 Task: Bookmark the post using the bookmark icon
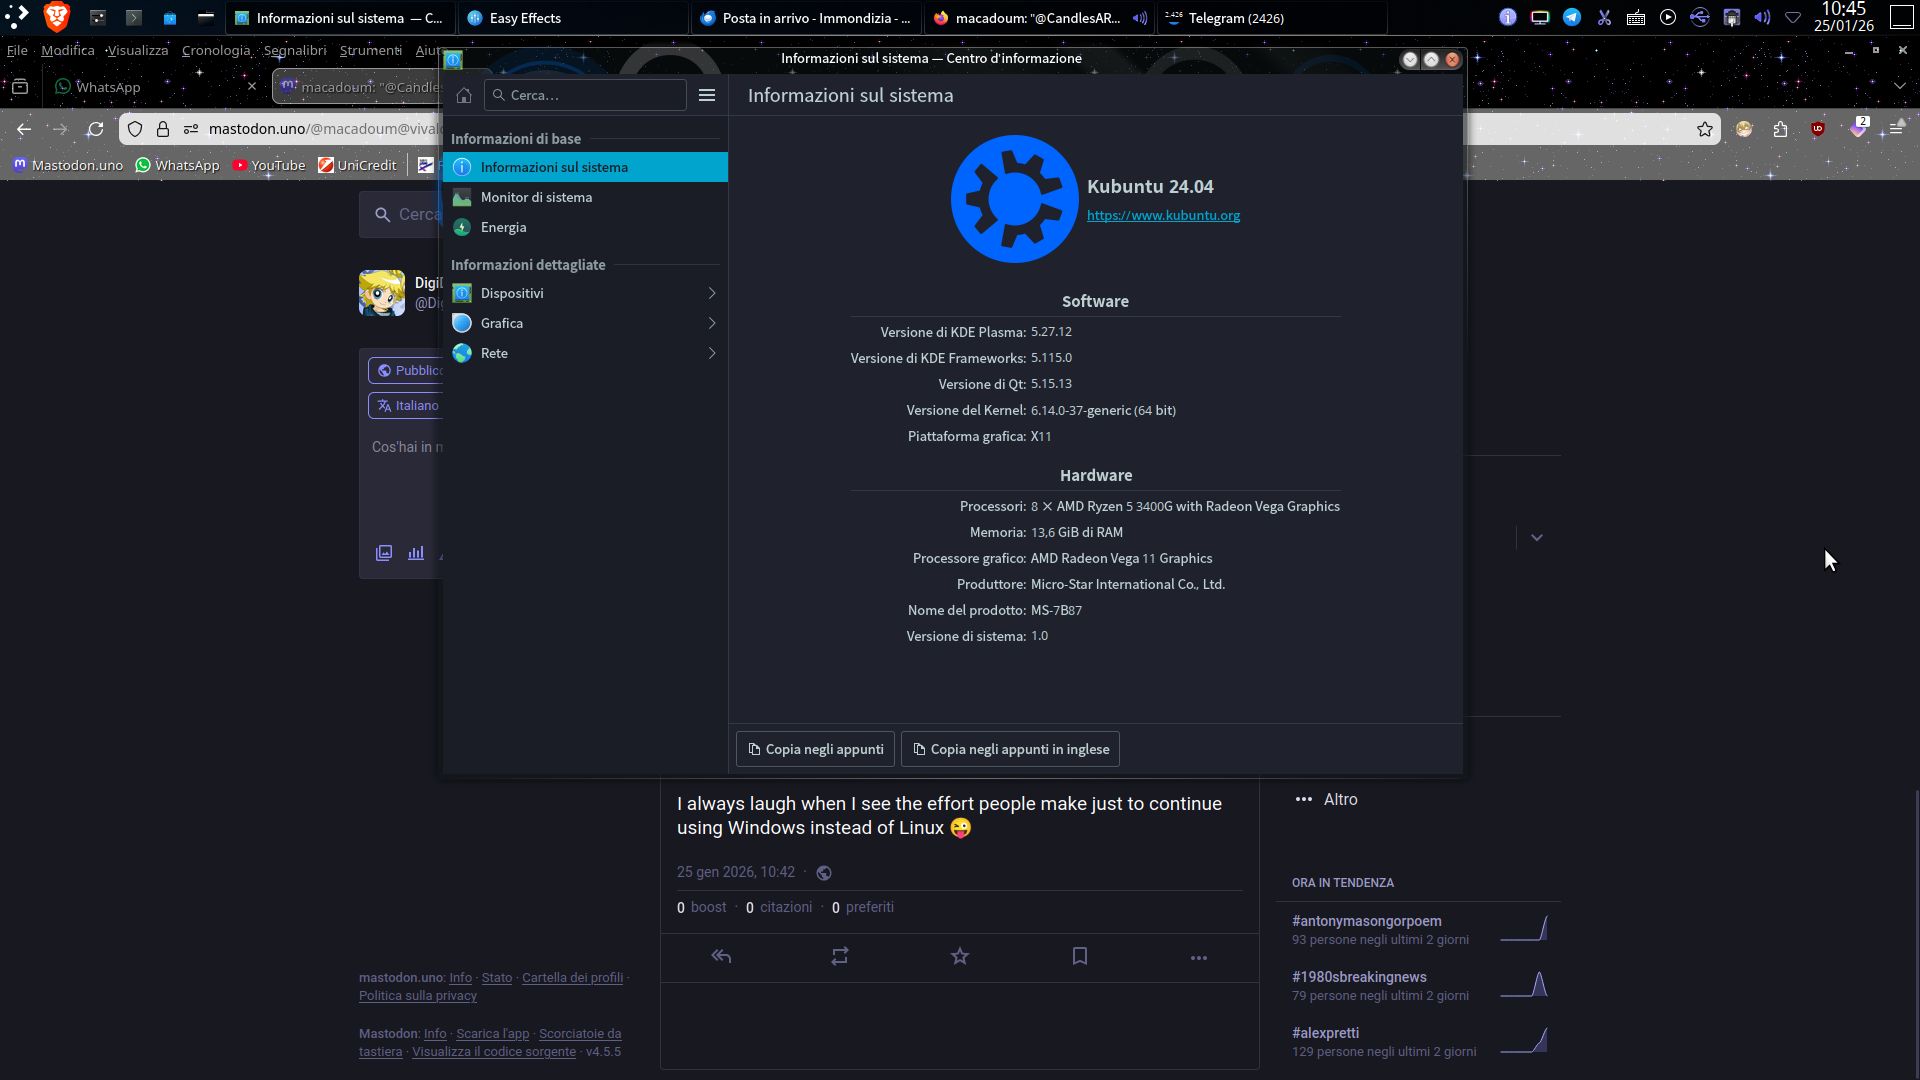[1080, 957]
